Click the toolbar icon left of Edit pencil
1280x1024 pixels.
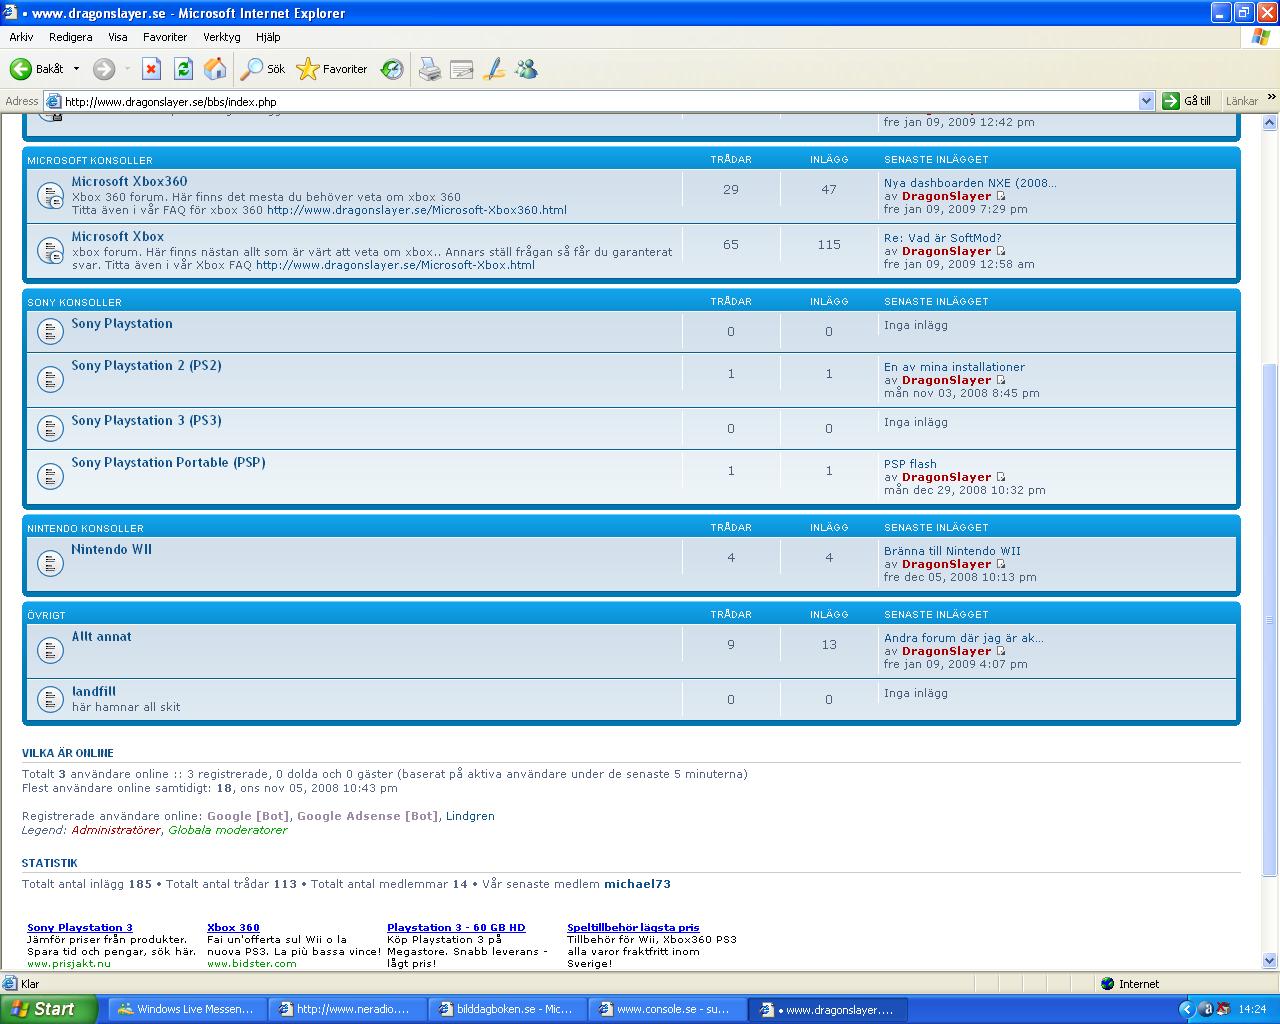(462, 69)
